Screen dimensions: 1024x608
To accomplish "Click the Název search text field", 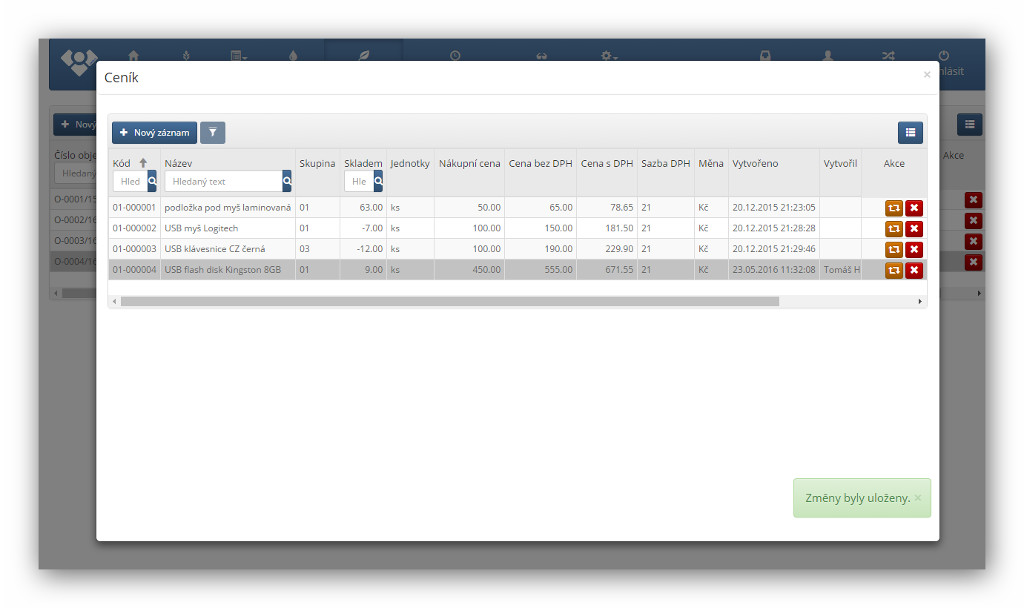I will click(x=223, y=181).
